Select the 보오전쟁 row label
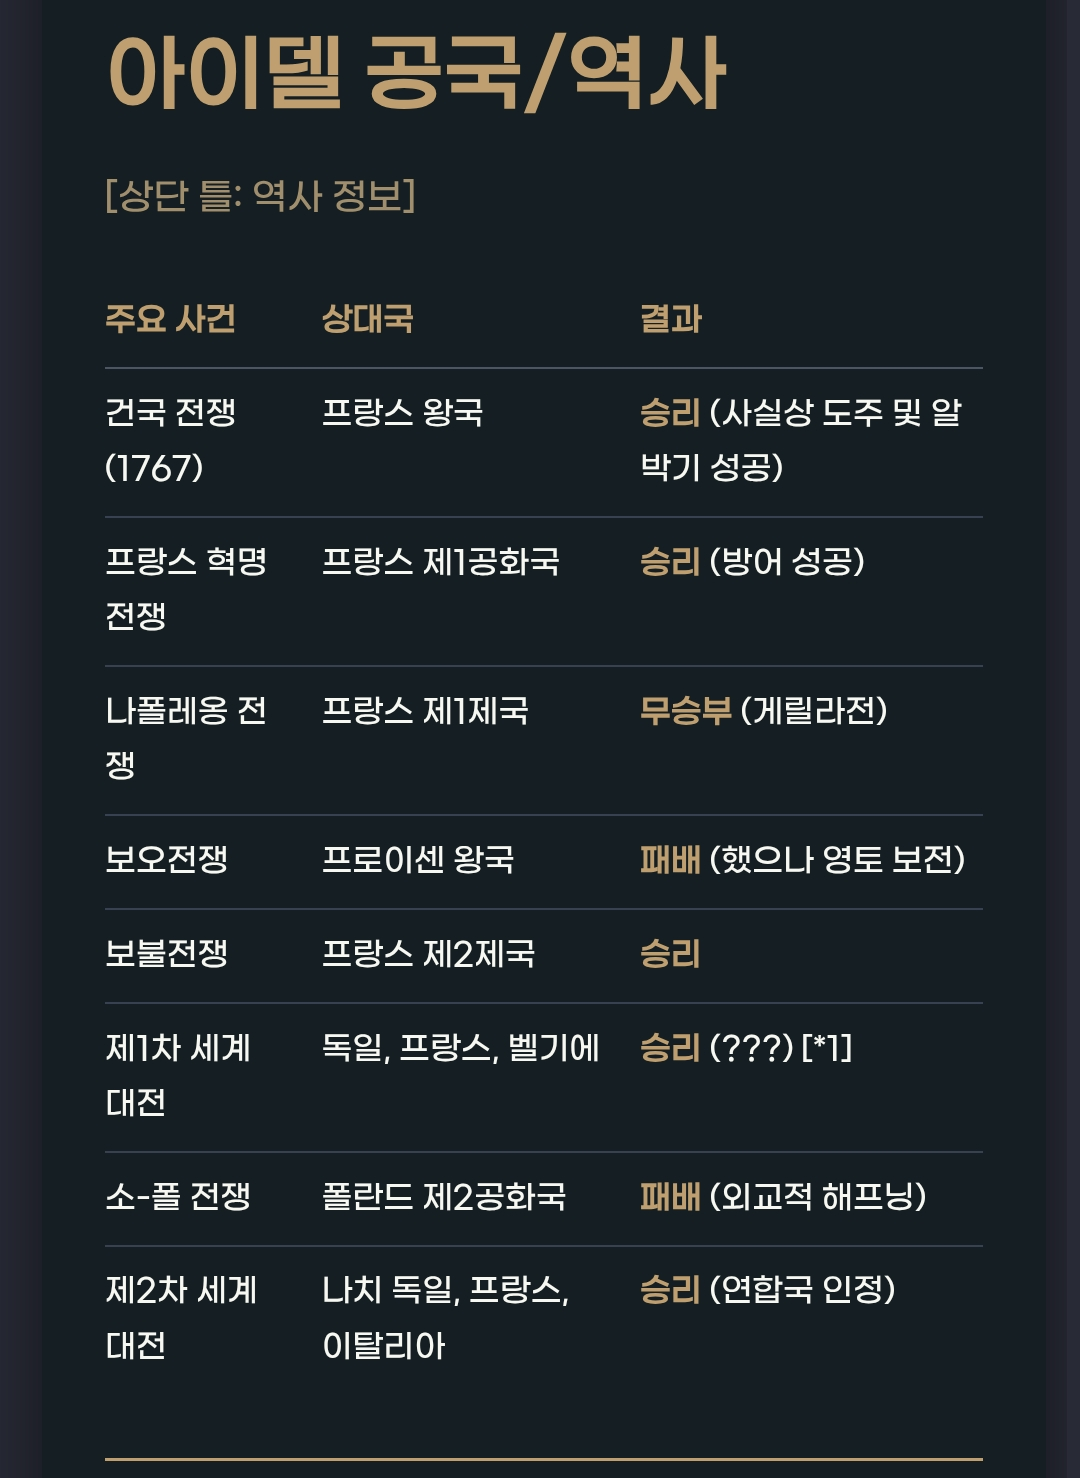This screenshot has height=1478, width=1080. [167, 859]
